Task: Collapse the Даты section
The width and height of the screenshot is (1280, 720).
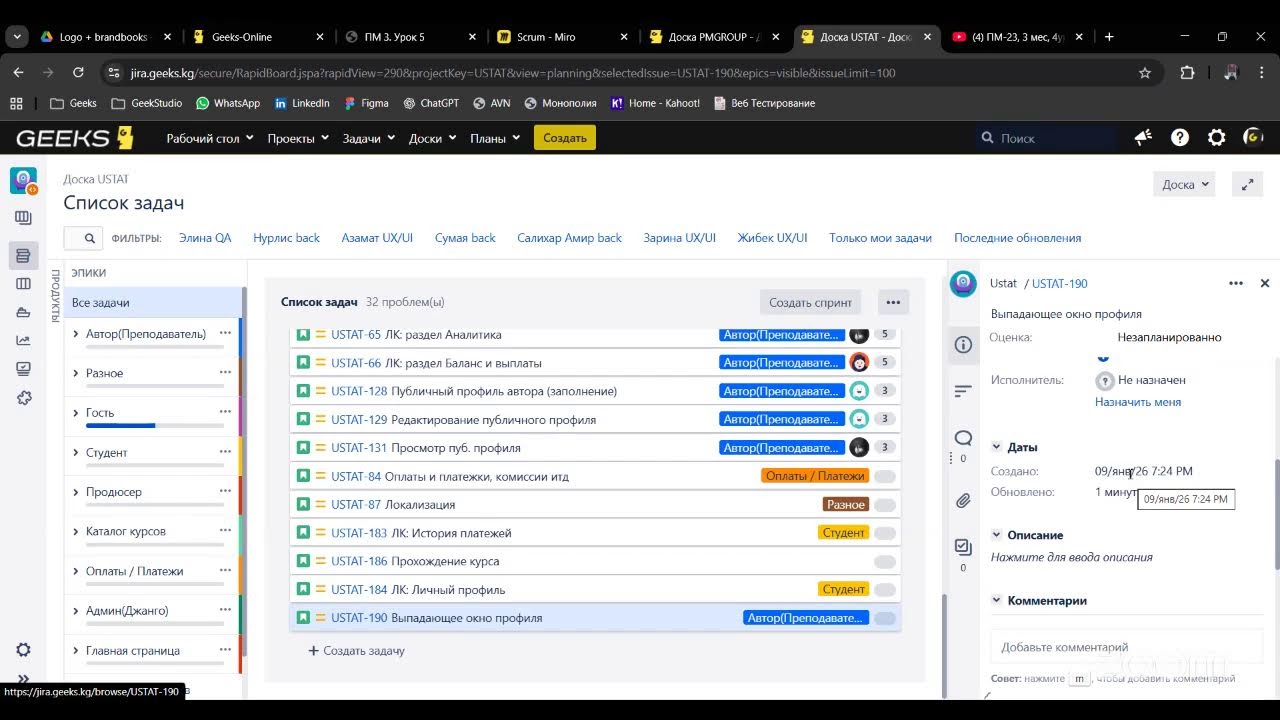Action: coord(996,447)
